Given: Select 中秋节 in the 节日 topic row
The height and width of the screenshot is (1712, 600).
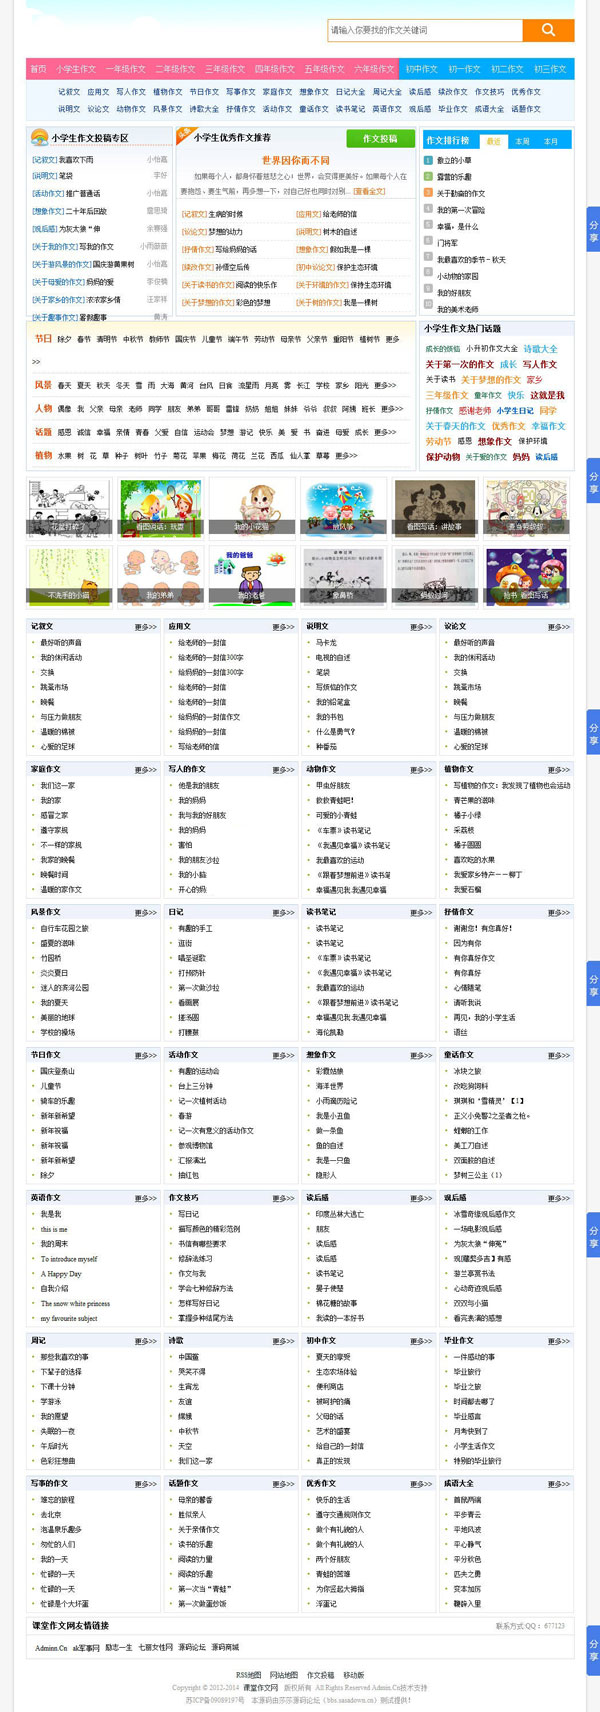Looking at the screenshot, I should (x=133, y=339).
